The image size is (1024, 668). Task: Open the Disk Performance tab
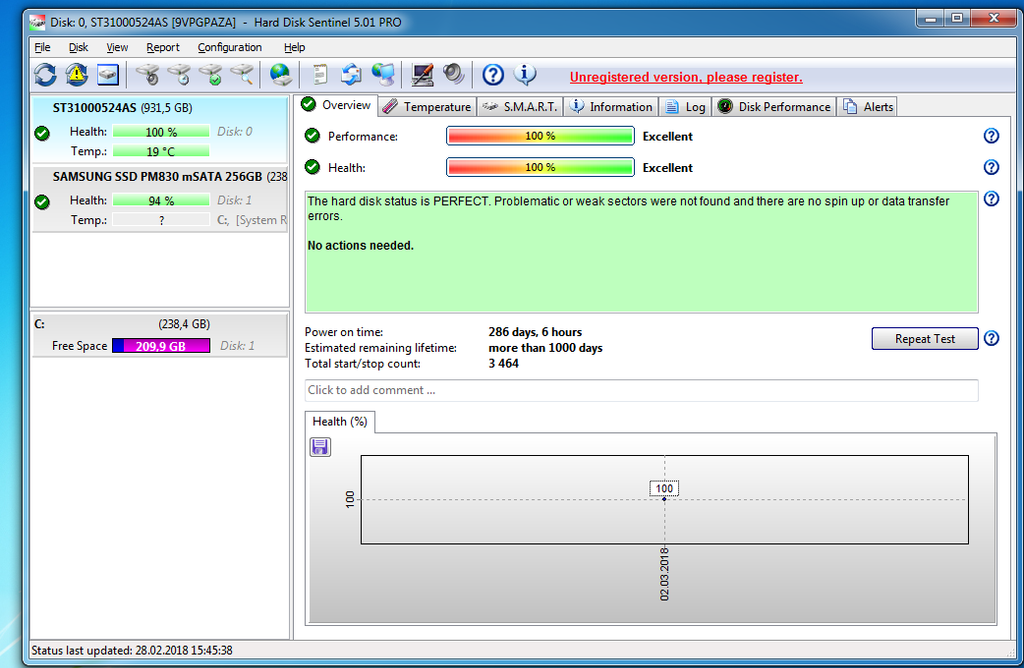click(x=775, y=106)
